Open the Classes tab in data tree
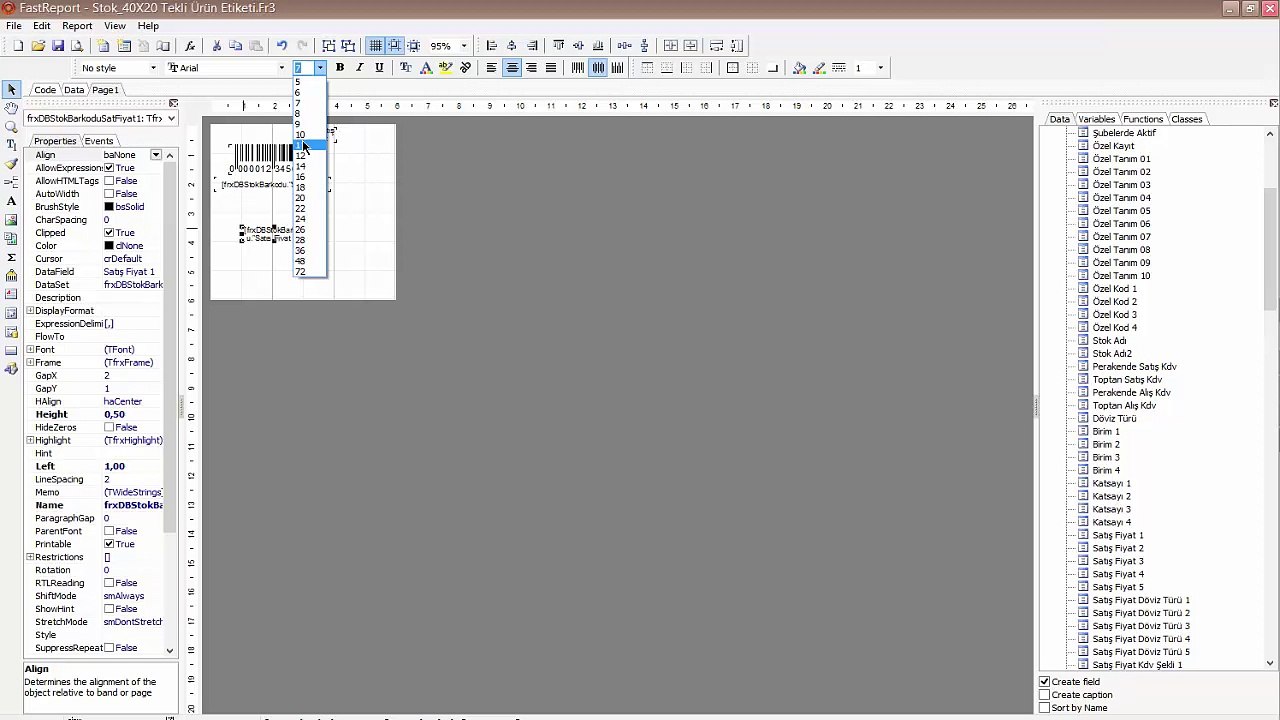The image size is (1280, 720). [1187, 119]
